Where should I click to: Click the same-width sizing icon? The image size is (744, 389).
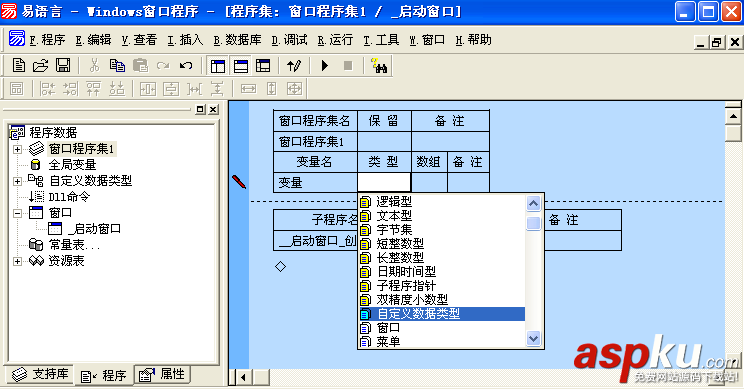248,89
